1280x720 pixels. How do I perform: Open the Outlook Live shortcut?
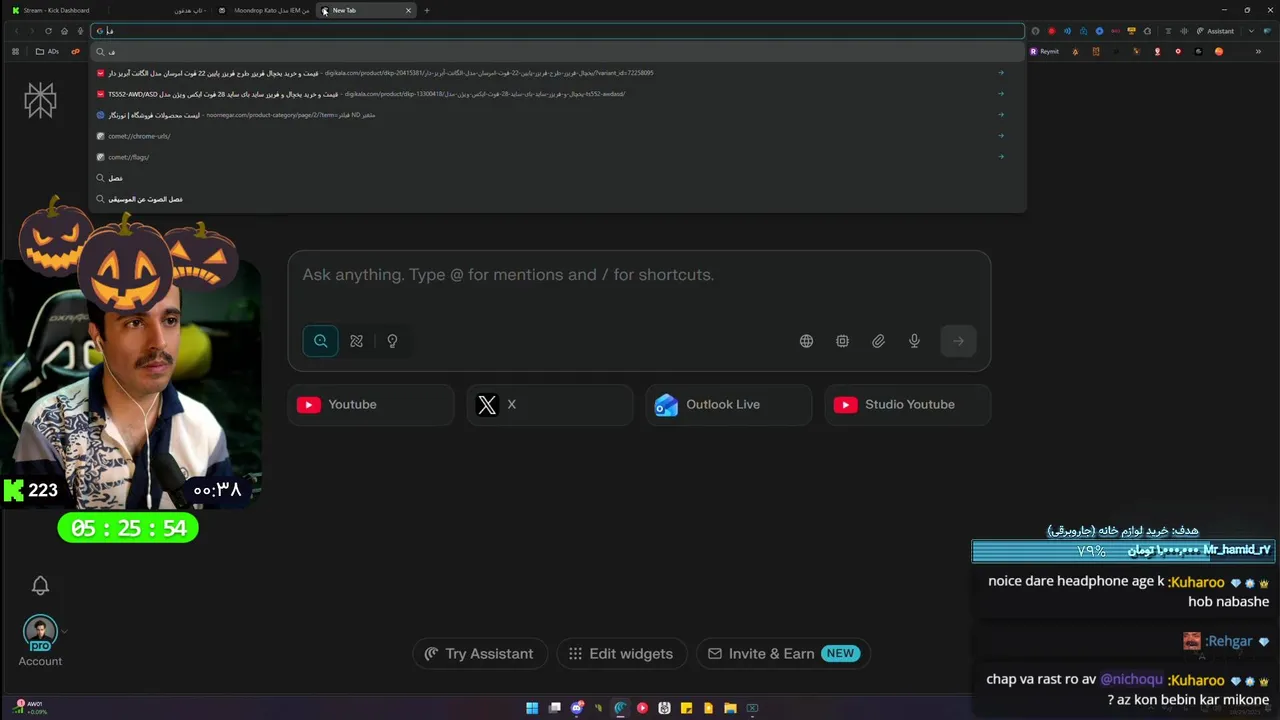pos(729,405)
